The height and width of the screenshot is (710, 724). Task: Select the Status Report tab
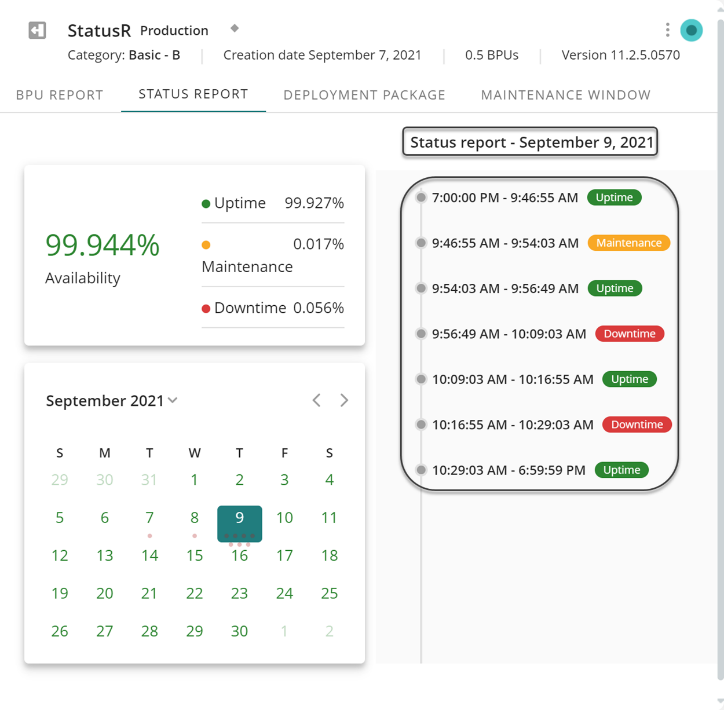193,95
